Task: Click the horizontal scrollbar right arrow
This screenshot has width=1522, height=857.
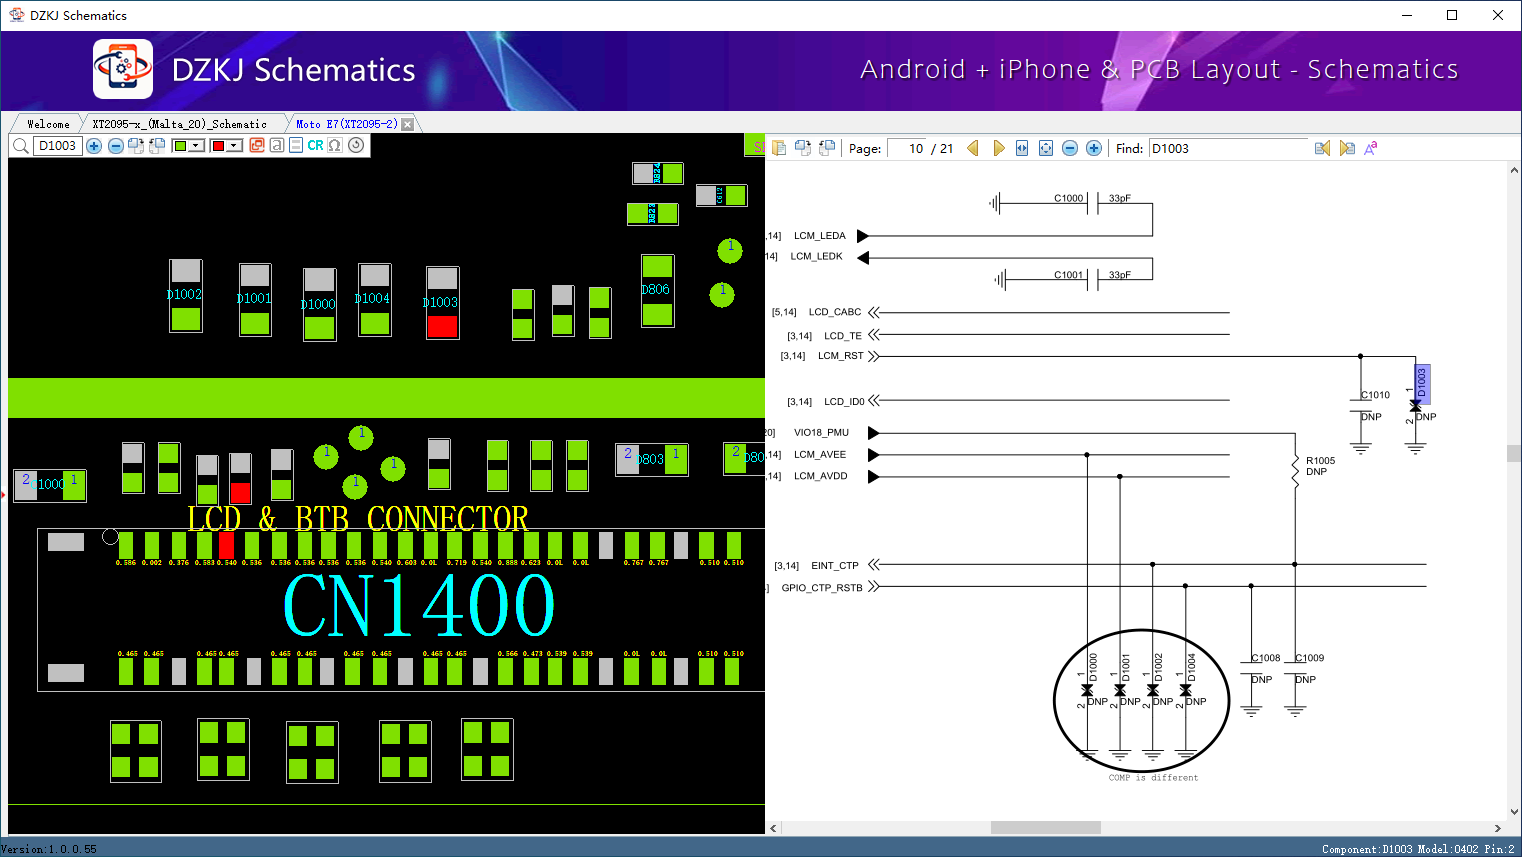Action: (1497, 828)
